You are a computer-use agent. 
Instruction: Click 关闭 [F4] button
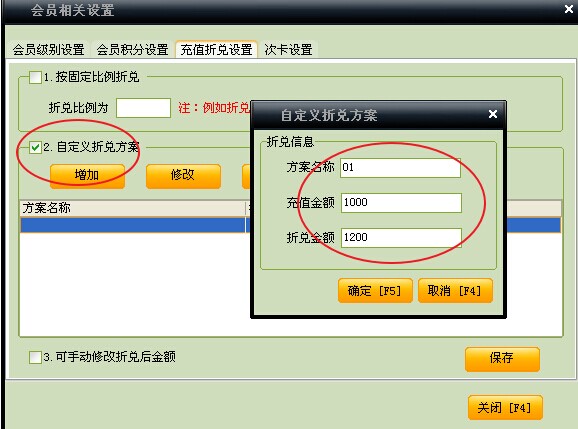(x=505, y=407)
